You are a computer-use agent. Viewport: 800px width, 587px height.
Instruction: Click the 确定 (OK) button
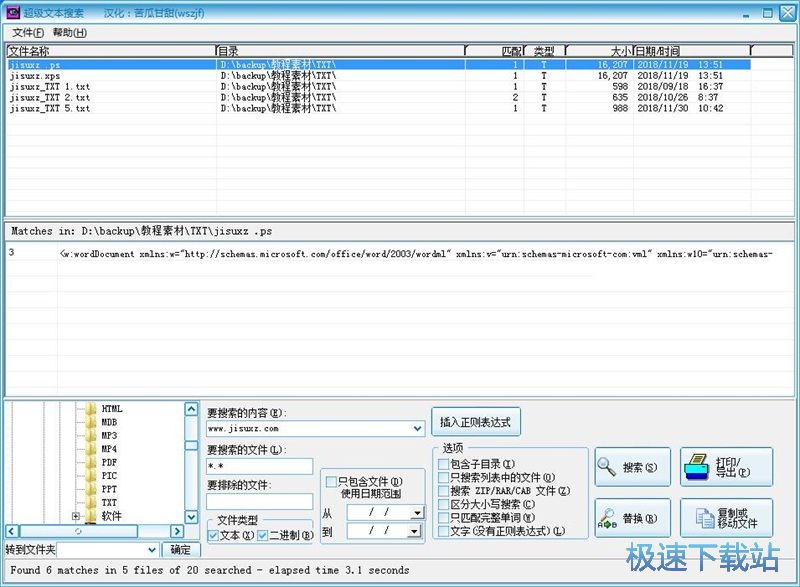click(179, 549)
